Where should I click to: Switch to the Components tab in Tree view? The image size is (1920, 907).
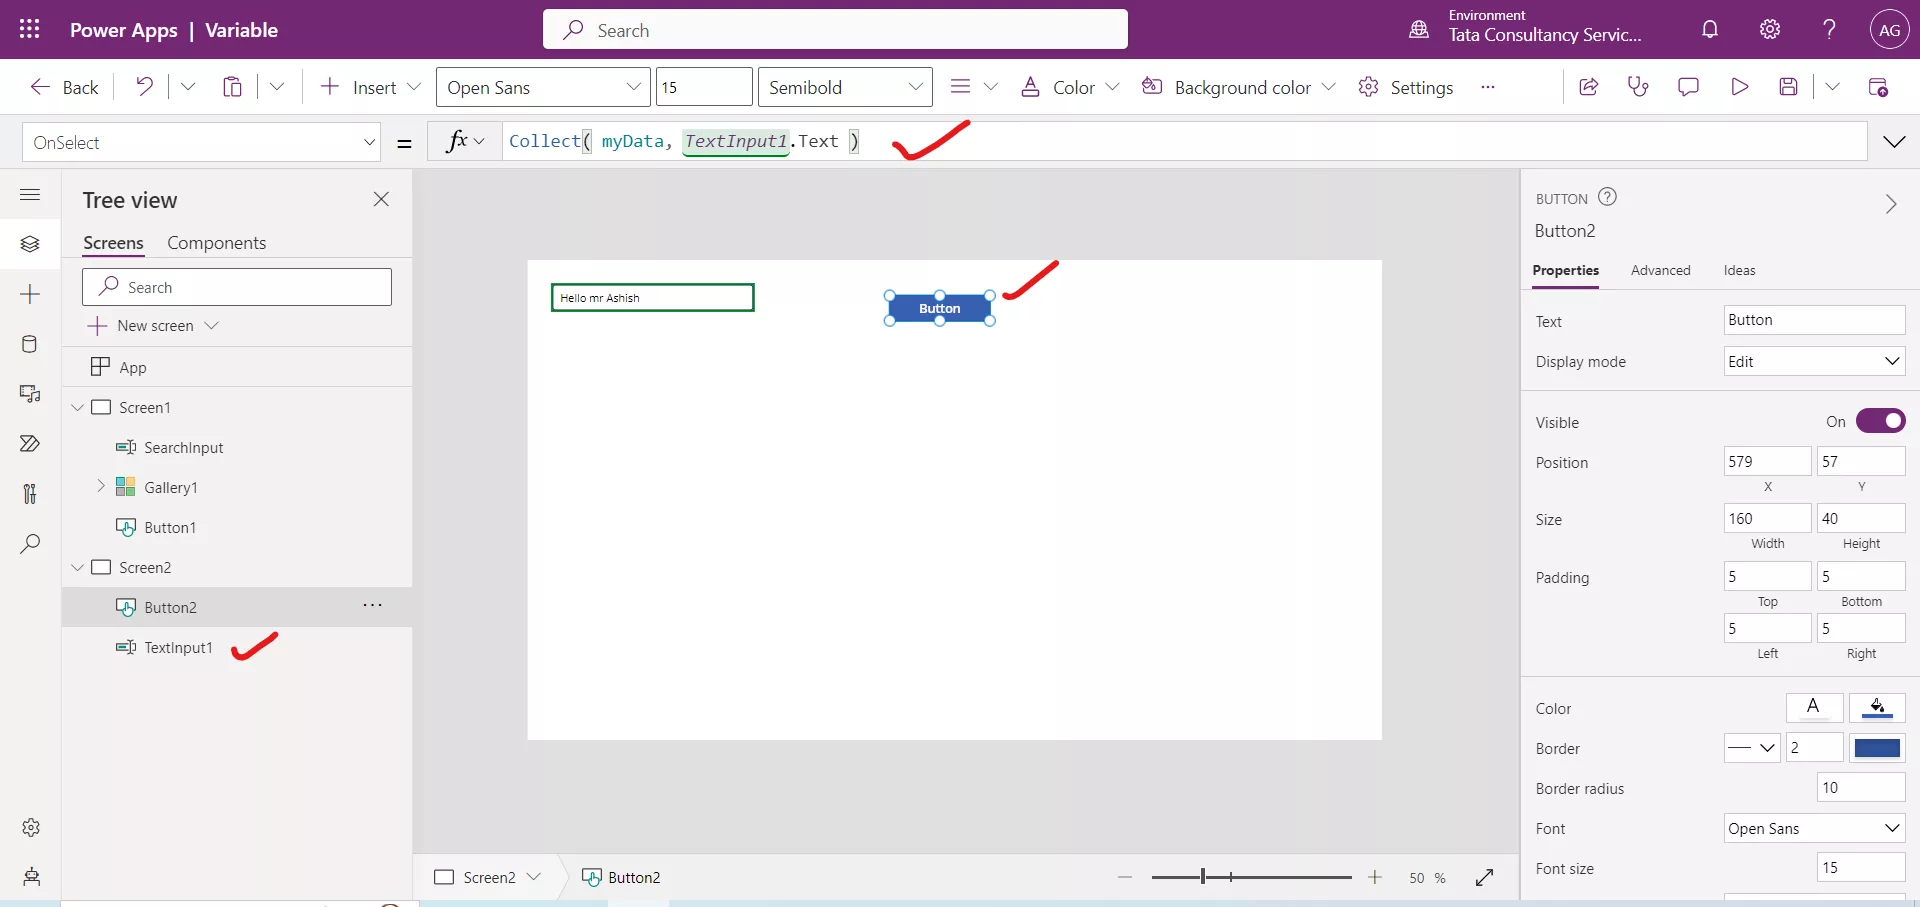pos(216,242)
